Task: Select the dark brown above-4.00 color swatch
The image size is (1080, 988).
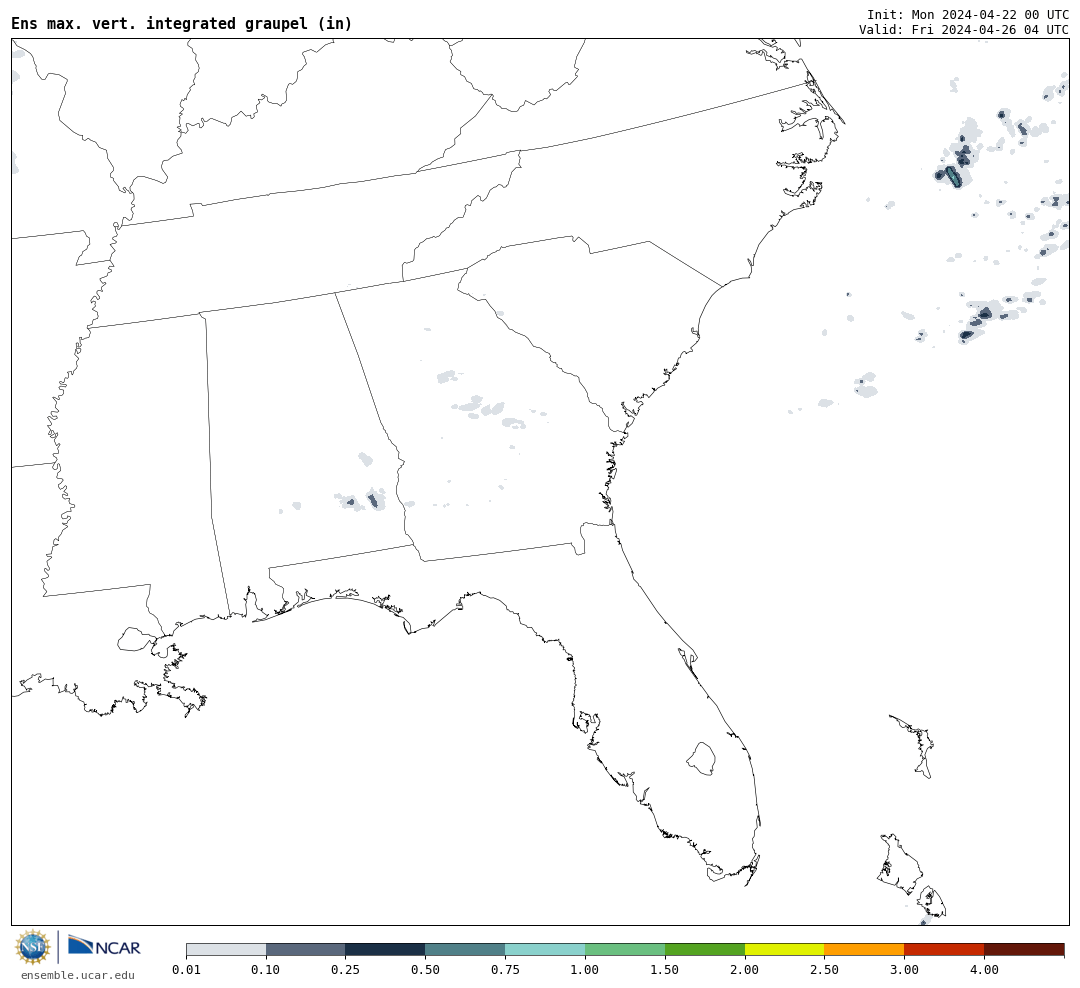Action: 1024,950
